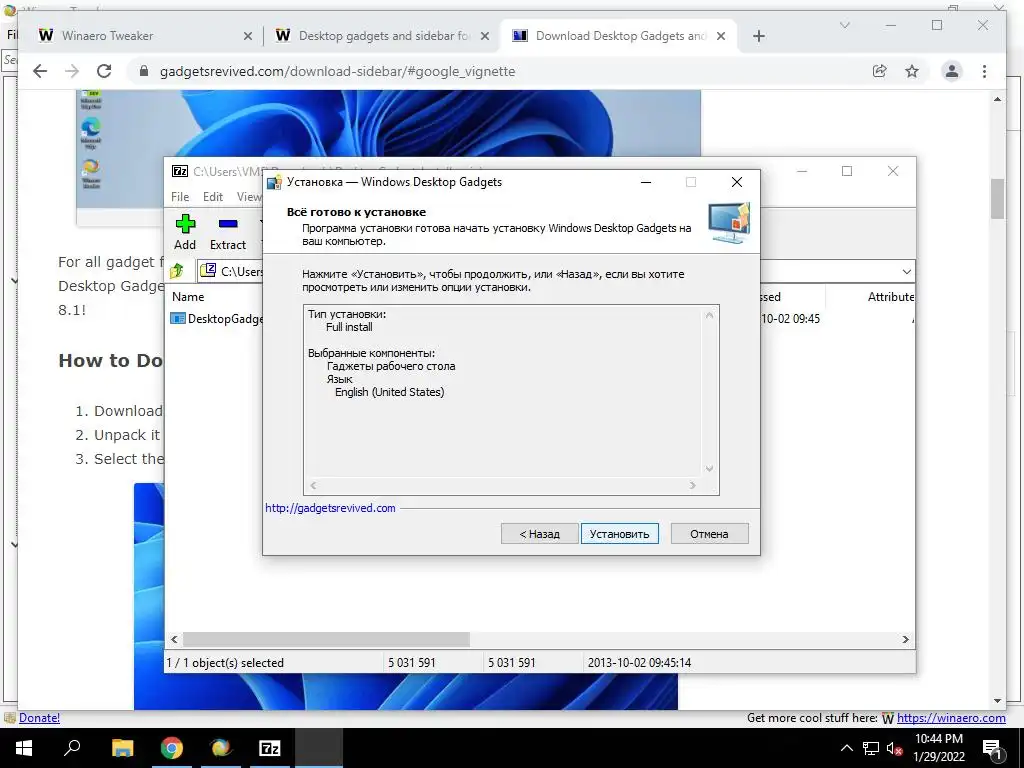Click the Назад back button
The height and width of the screenshot is (768, 1024).
click(539, 534)
